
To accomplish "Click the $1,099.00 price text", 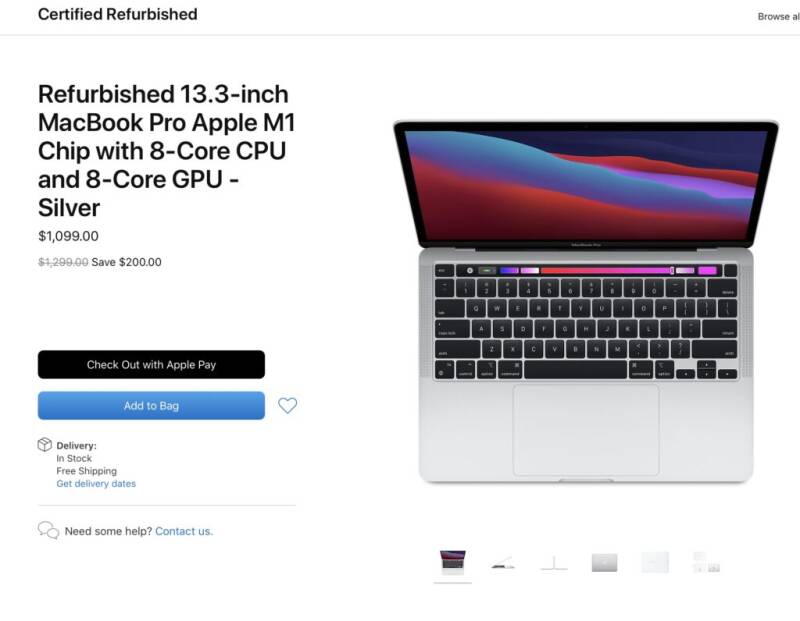I will pyautogui.click(x=68, y=236).
